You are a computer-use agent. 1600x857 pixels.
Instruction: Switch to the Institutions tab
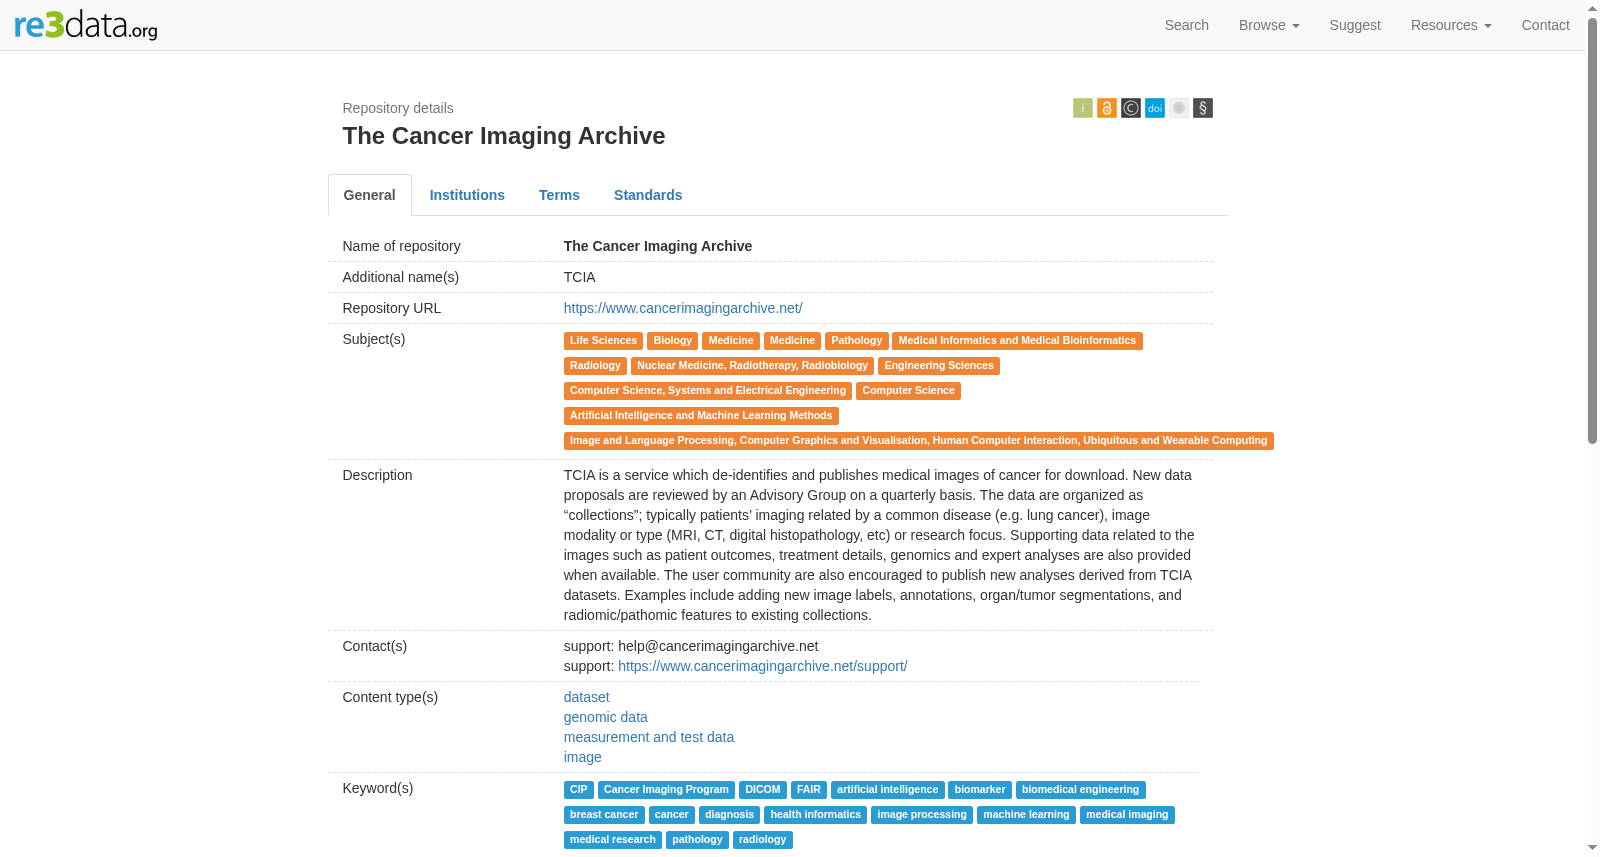click(x=467, y=195)
